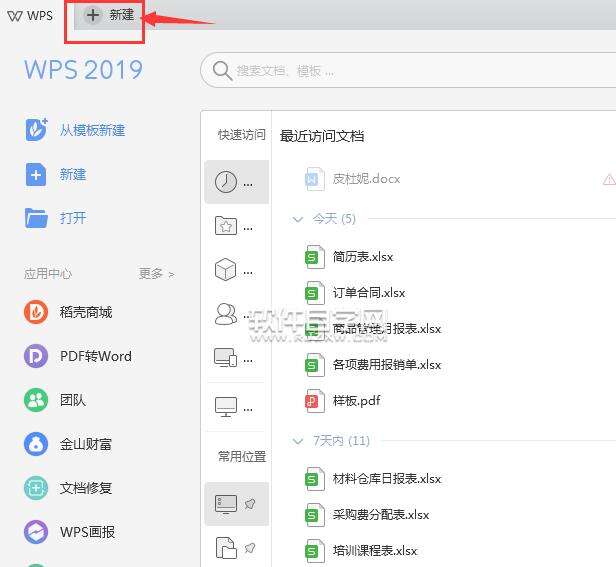Open 简历表.xlsx

(x=363, y=257)
